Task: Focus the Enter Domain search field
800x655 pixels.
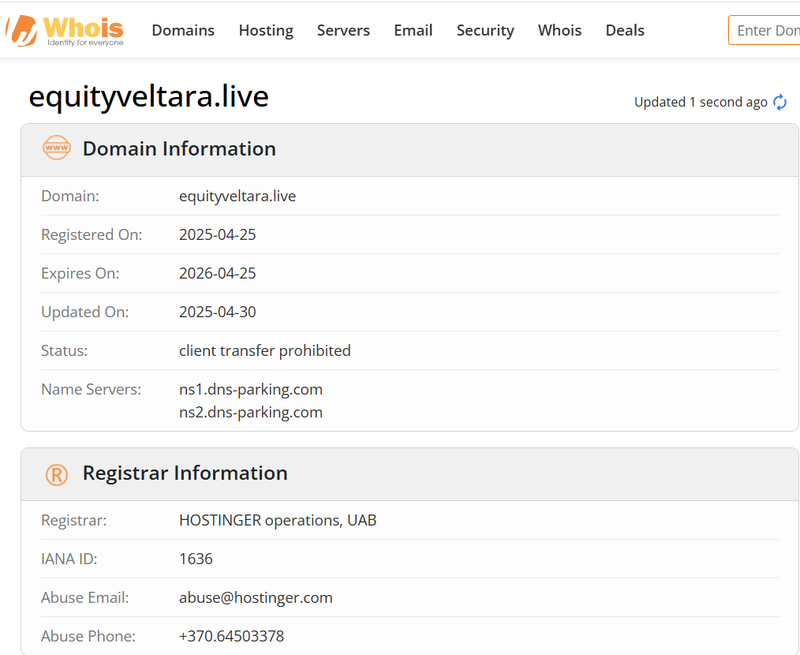Action: [x=764, y=31]
